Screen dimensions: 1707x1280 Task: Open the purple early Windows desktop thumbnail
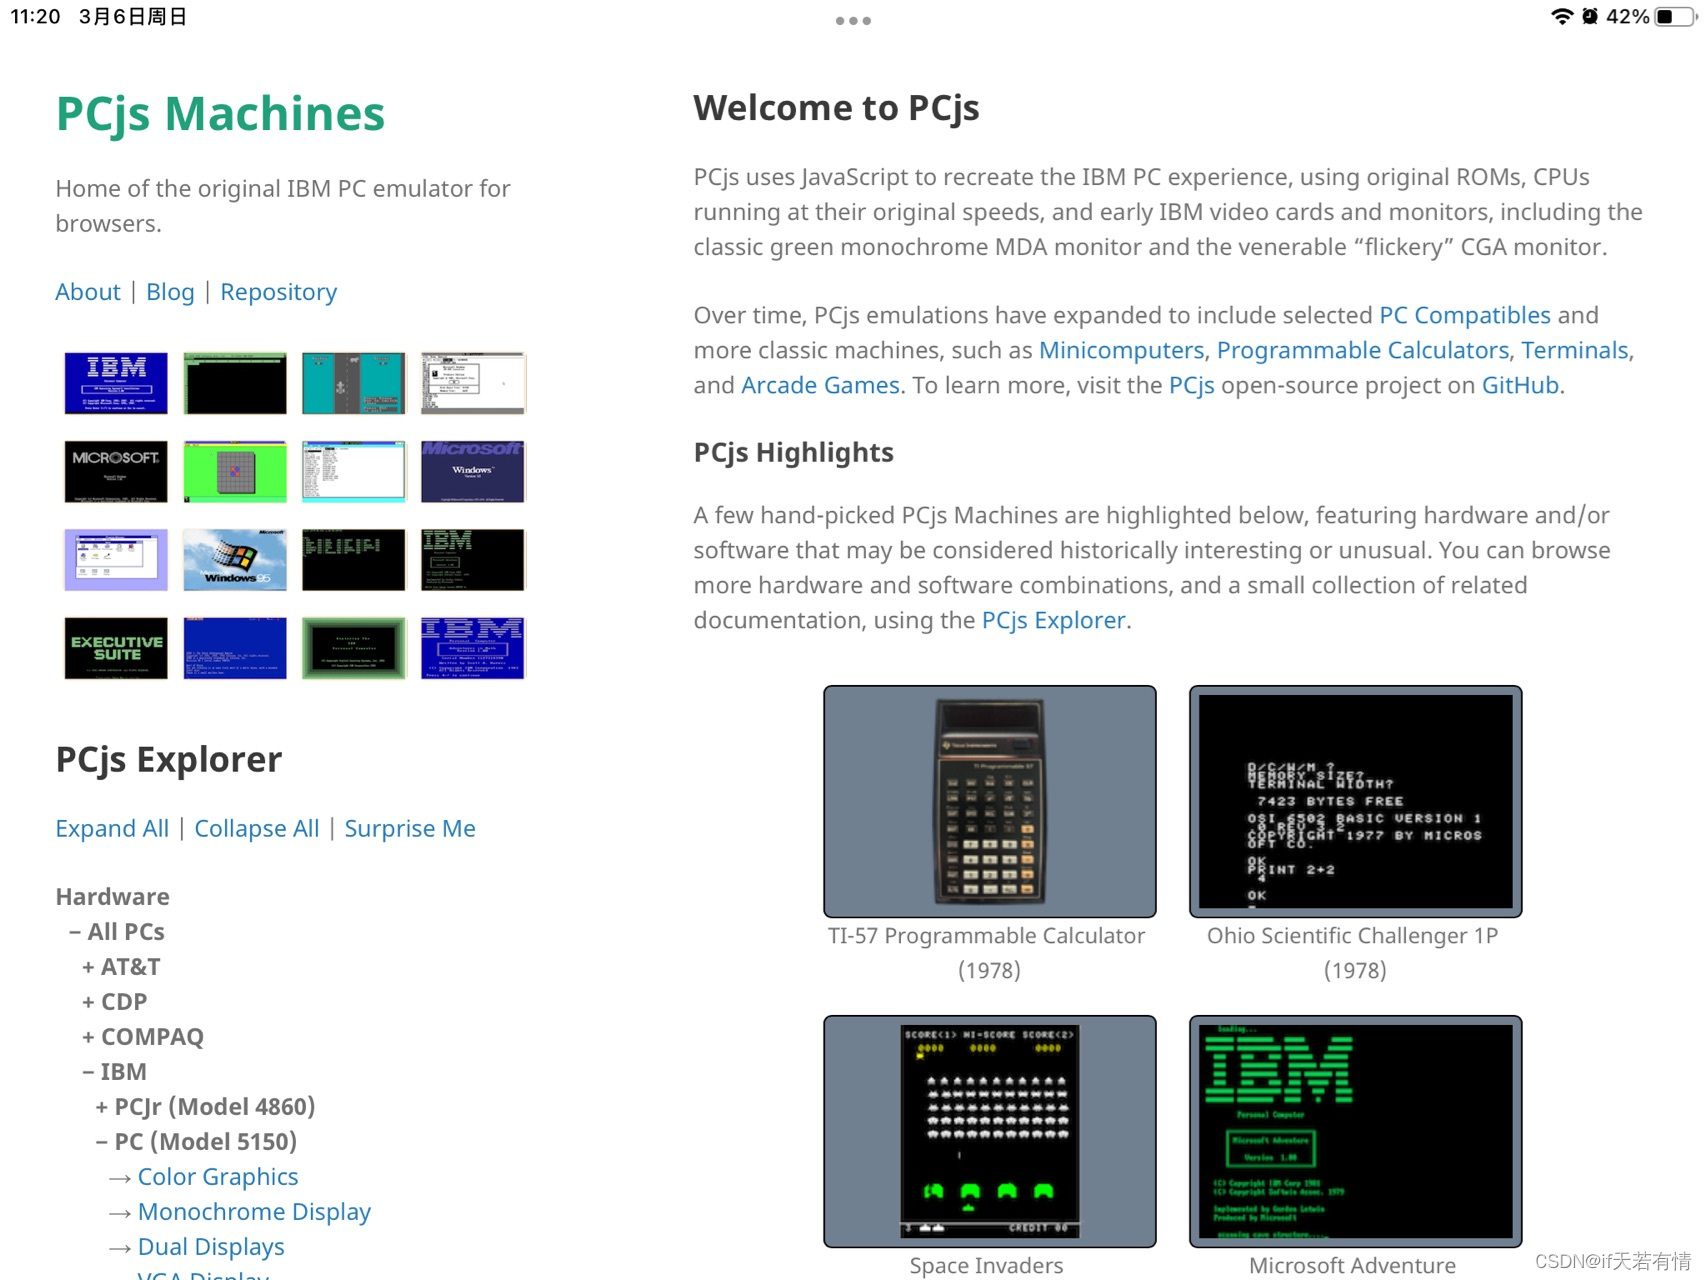tap(116, 560)
